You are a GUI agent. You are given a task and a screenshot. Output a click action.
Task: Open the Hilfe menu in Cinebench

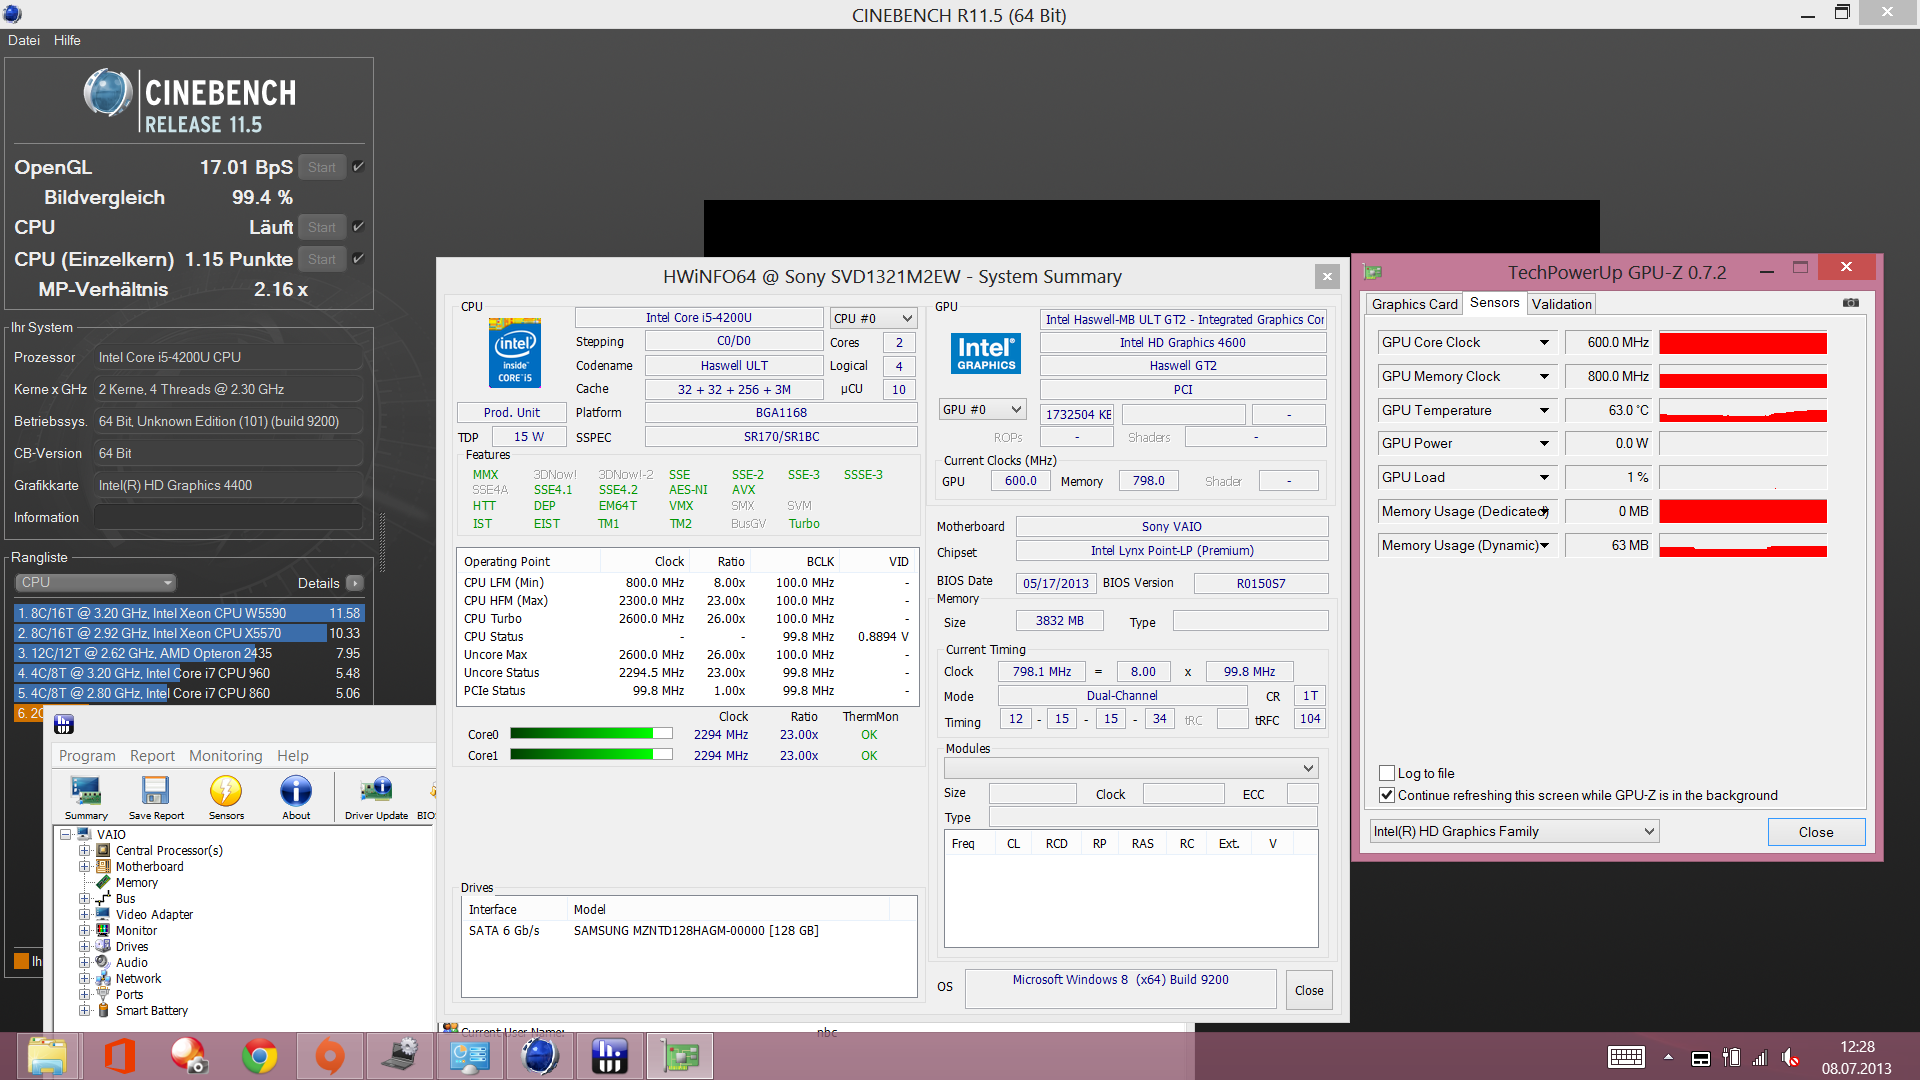pos(67,40)
